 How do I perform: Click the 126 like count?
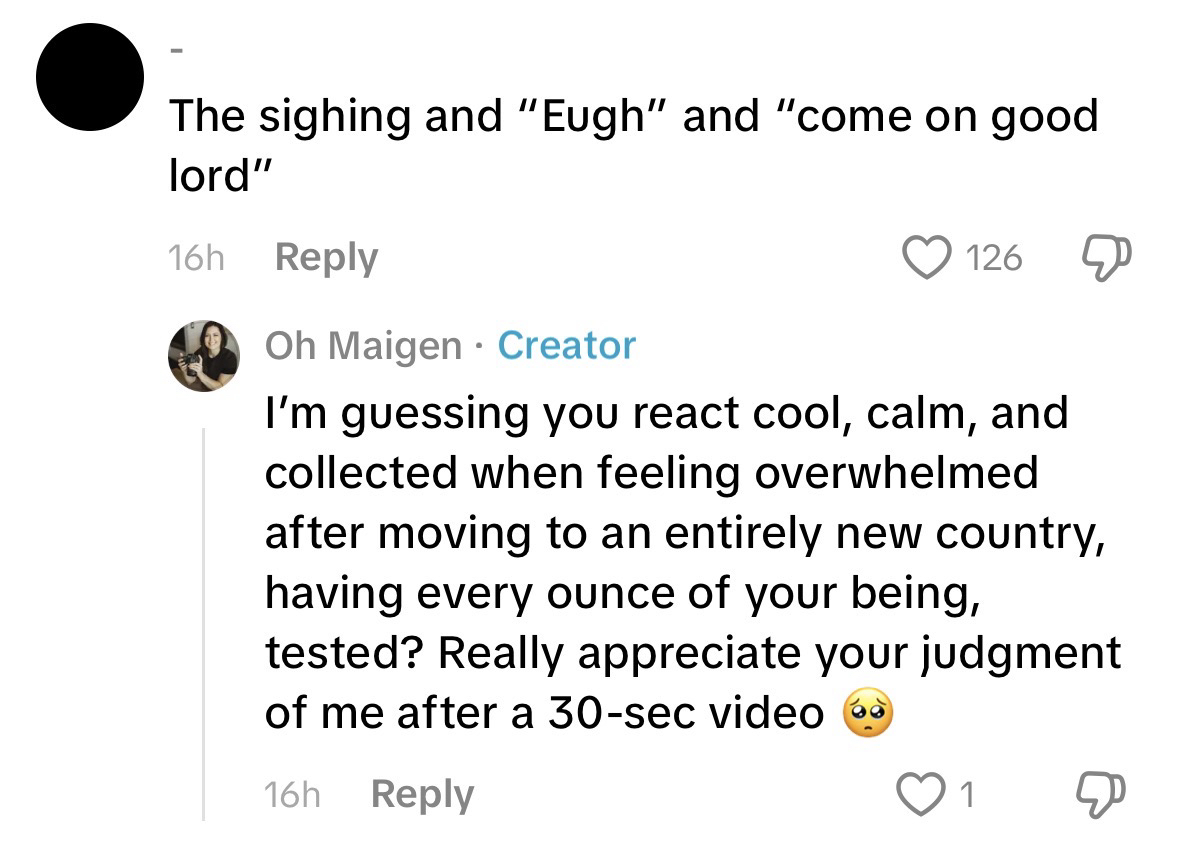coord(993,258)
